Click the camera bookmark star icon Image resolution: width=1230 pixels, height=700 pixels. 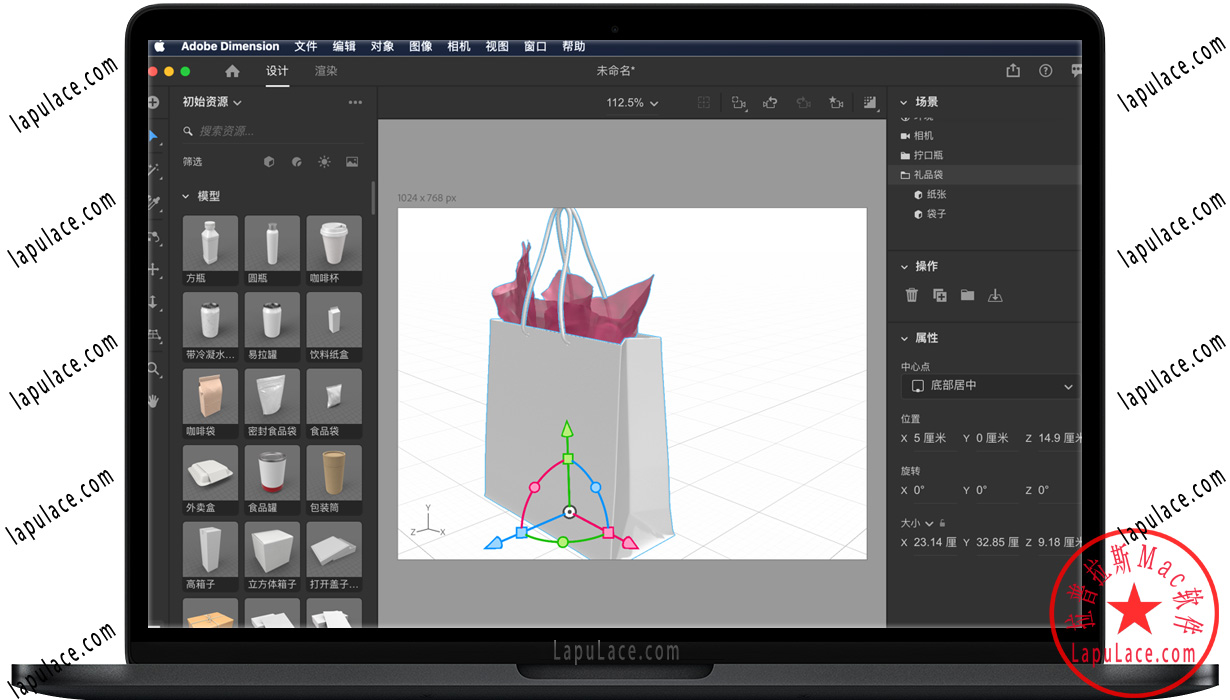click(836, 102)
